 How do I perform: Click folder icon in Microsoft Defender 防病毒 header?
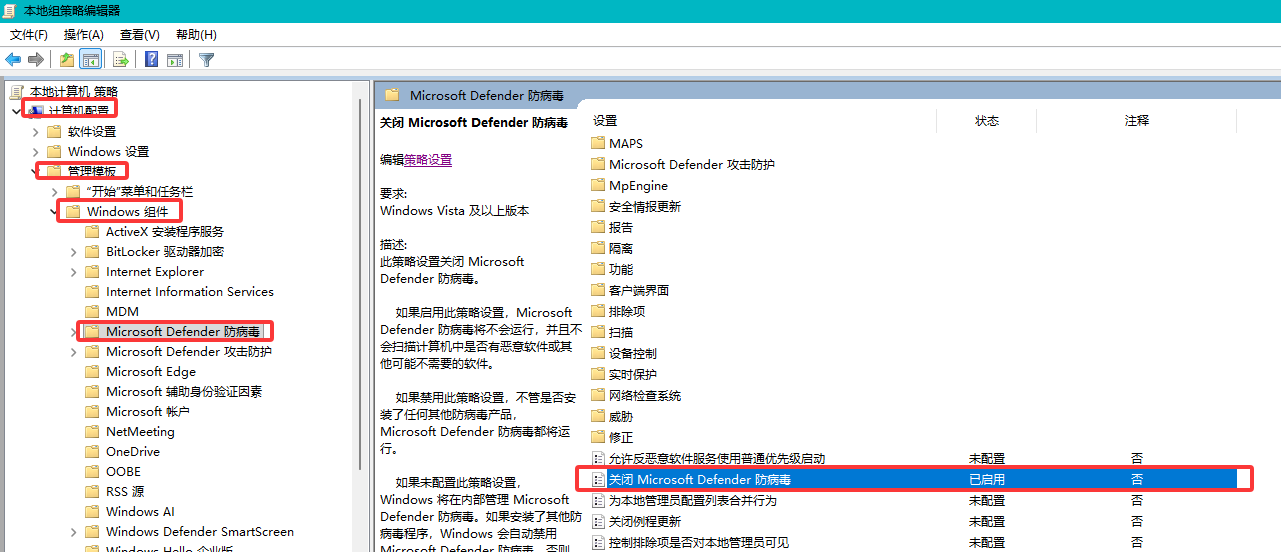pos(392,95)
